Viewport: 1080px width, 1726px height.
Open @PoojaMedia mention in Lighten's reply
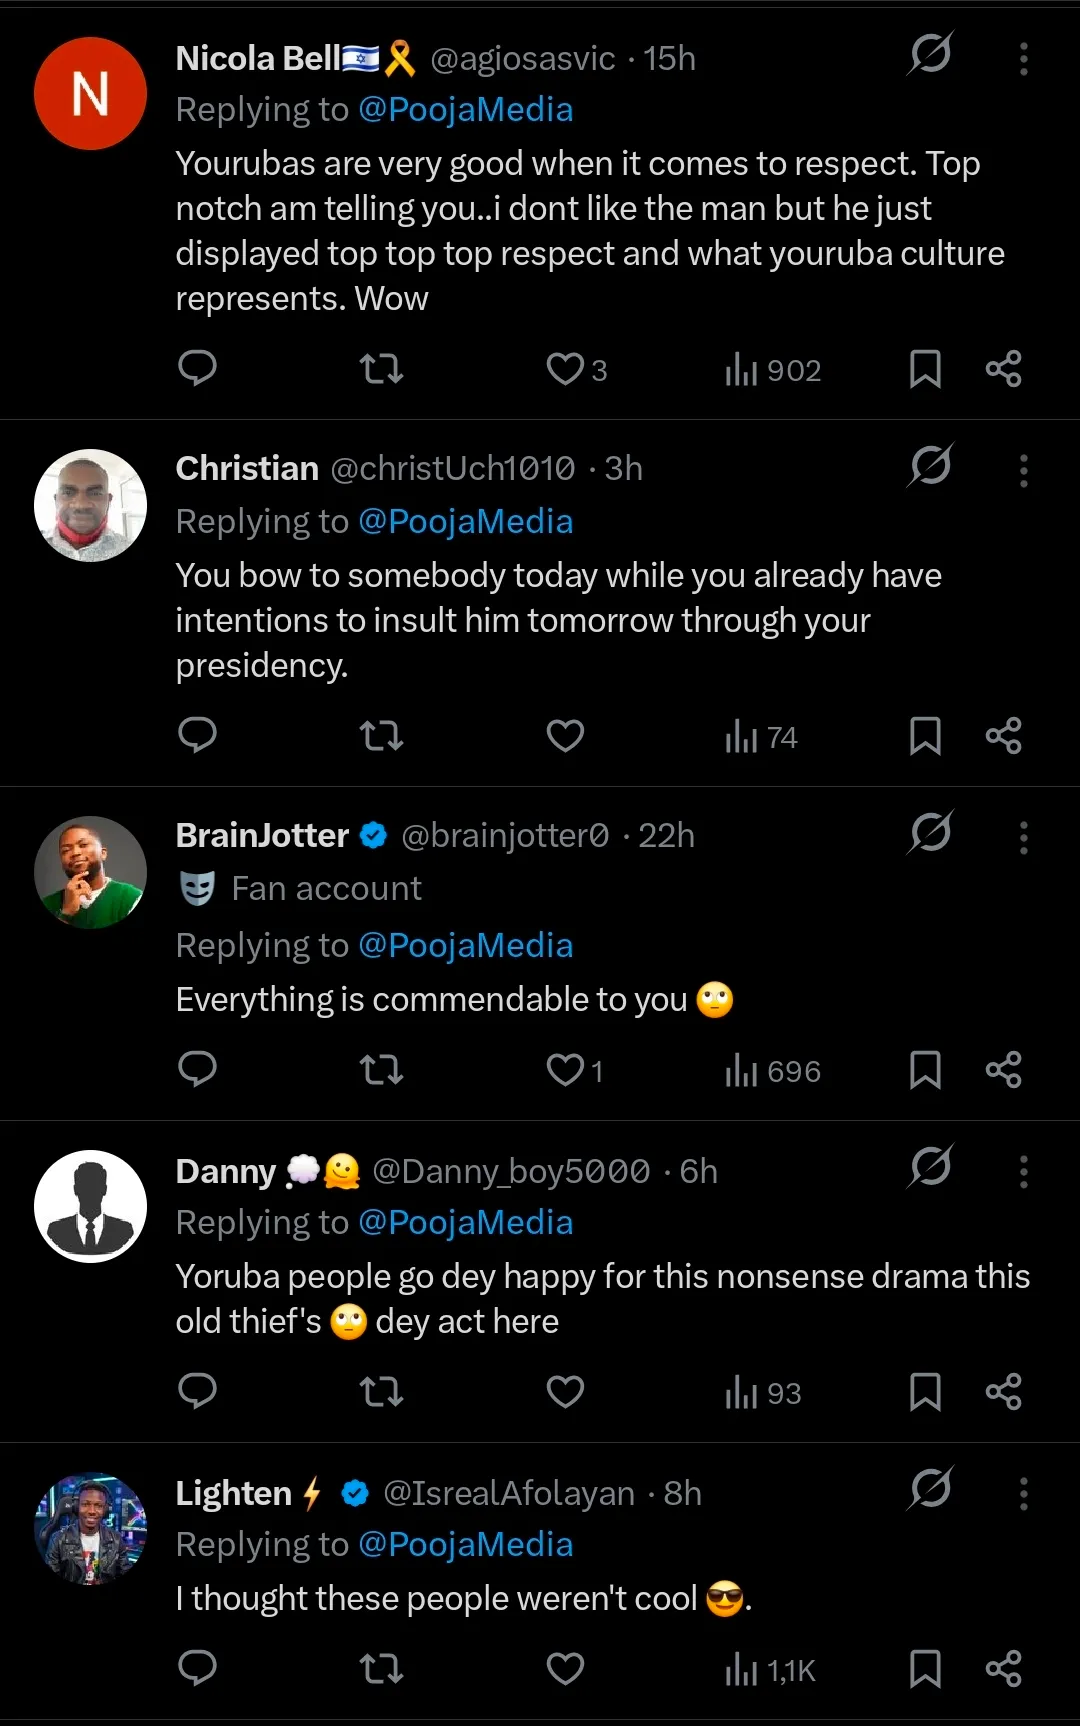[465, 1545]
